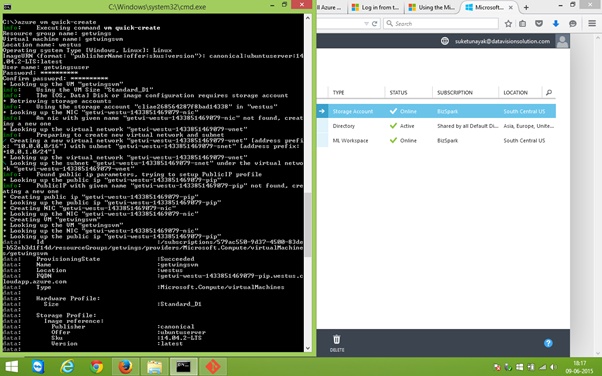602x376 pixels.
Task: Switch to the 'Using the Mi...' tab
Action: [x=432, y=7]
